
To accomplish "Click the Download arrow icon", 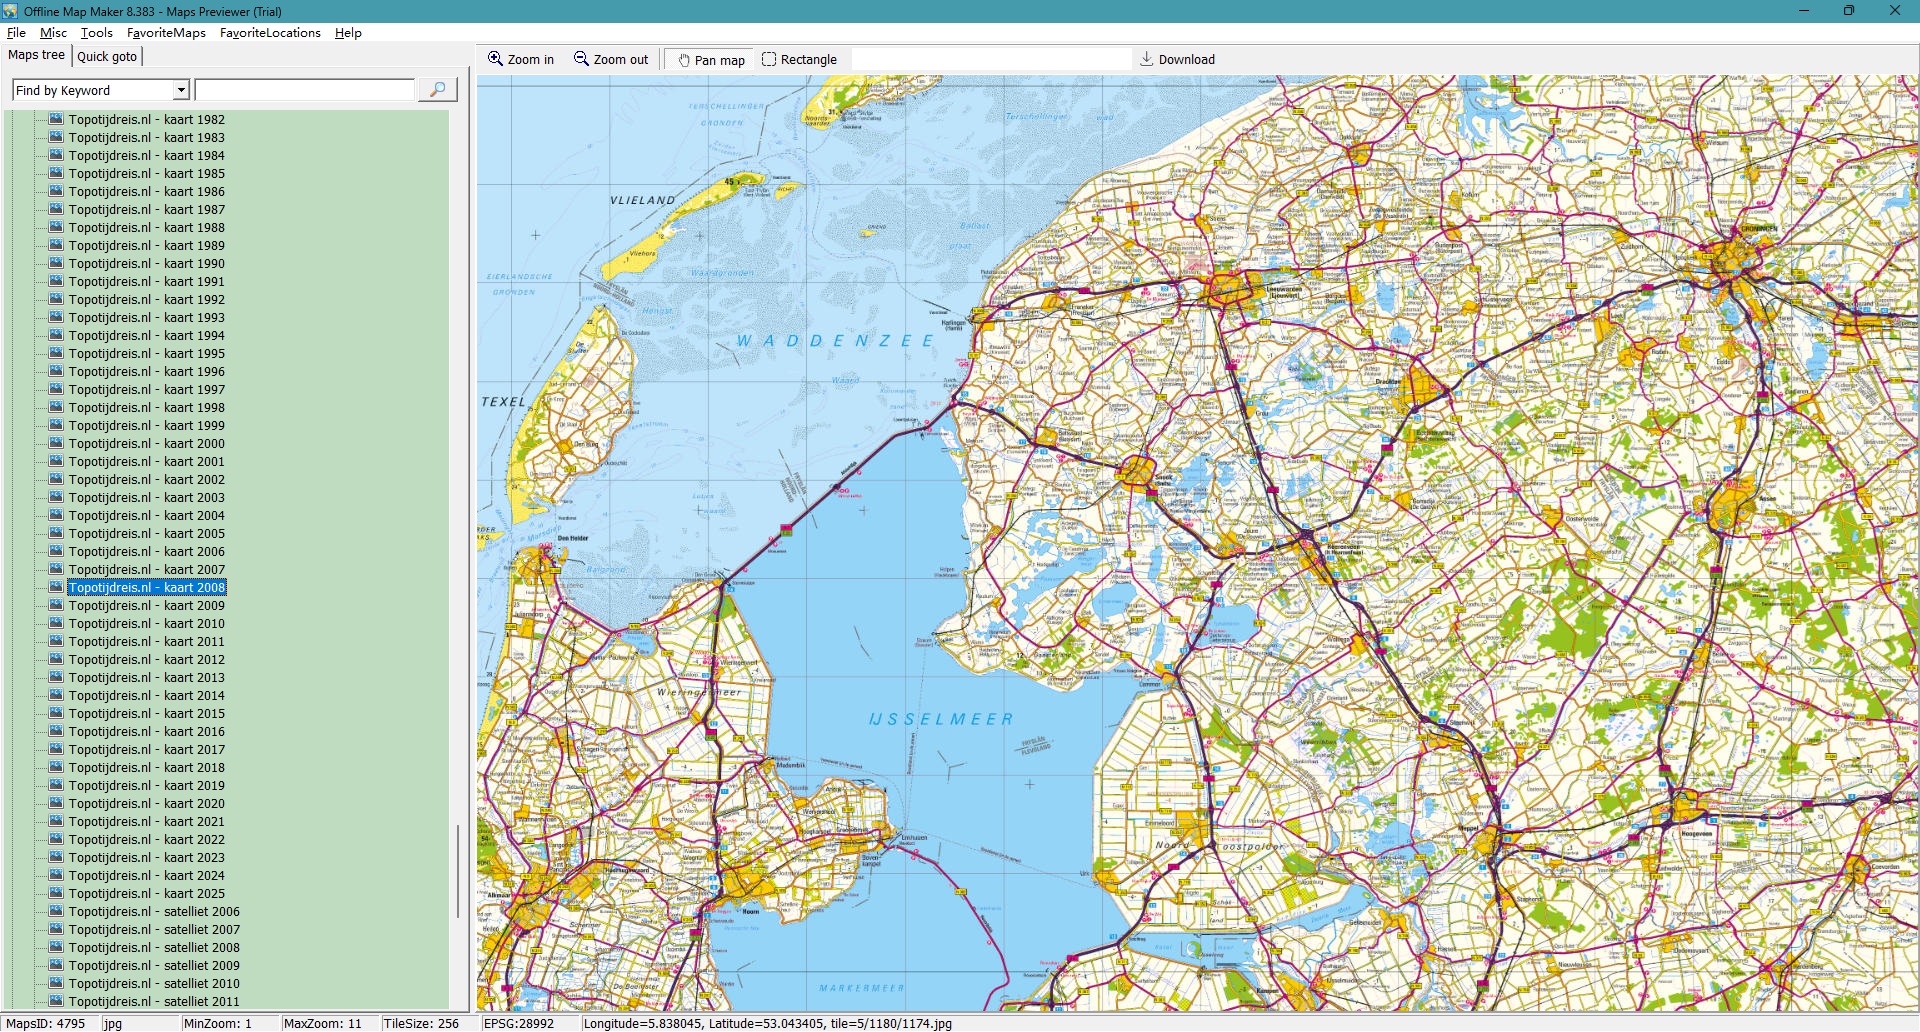I will click(1147, 59).
